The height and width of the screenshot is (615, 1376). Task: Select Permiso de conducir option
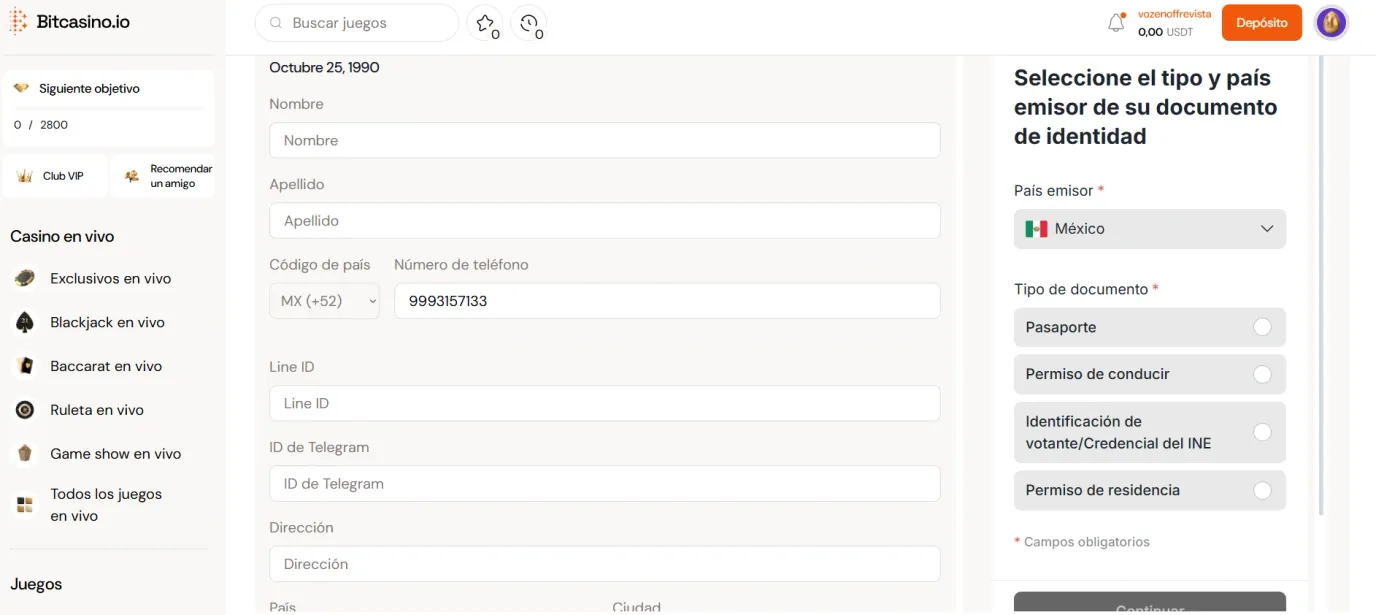click(1262, 374)
